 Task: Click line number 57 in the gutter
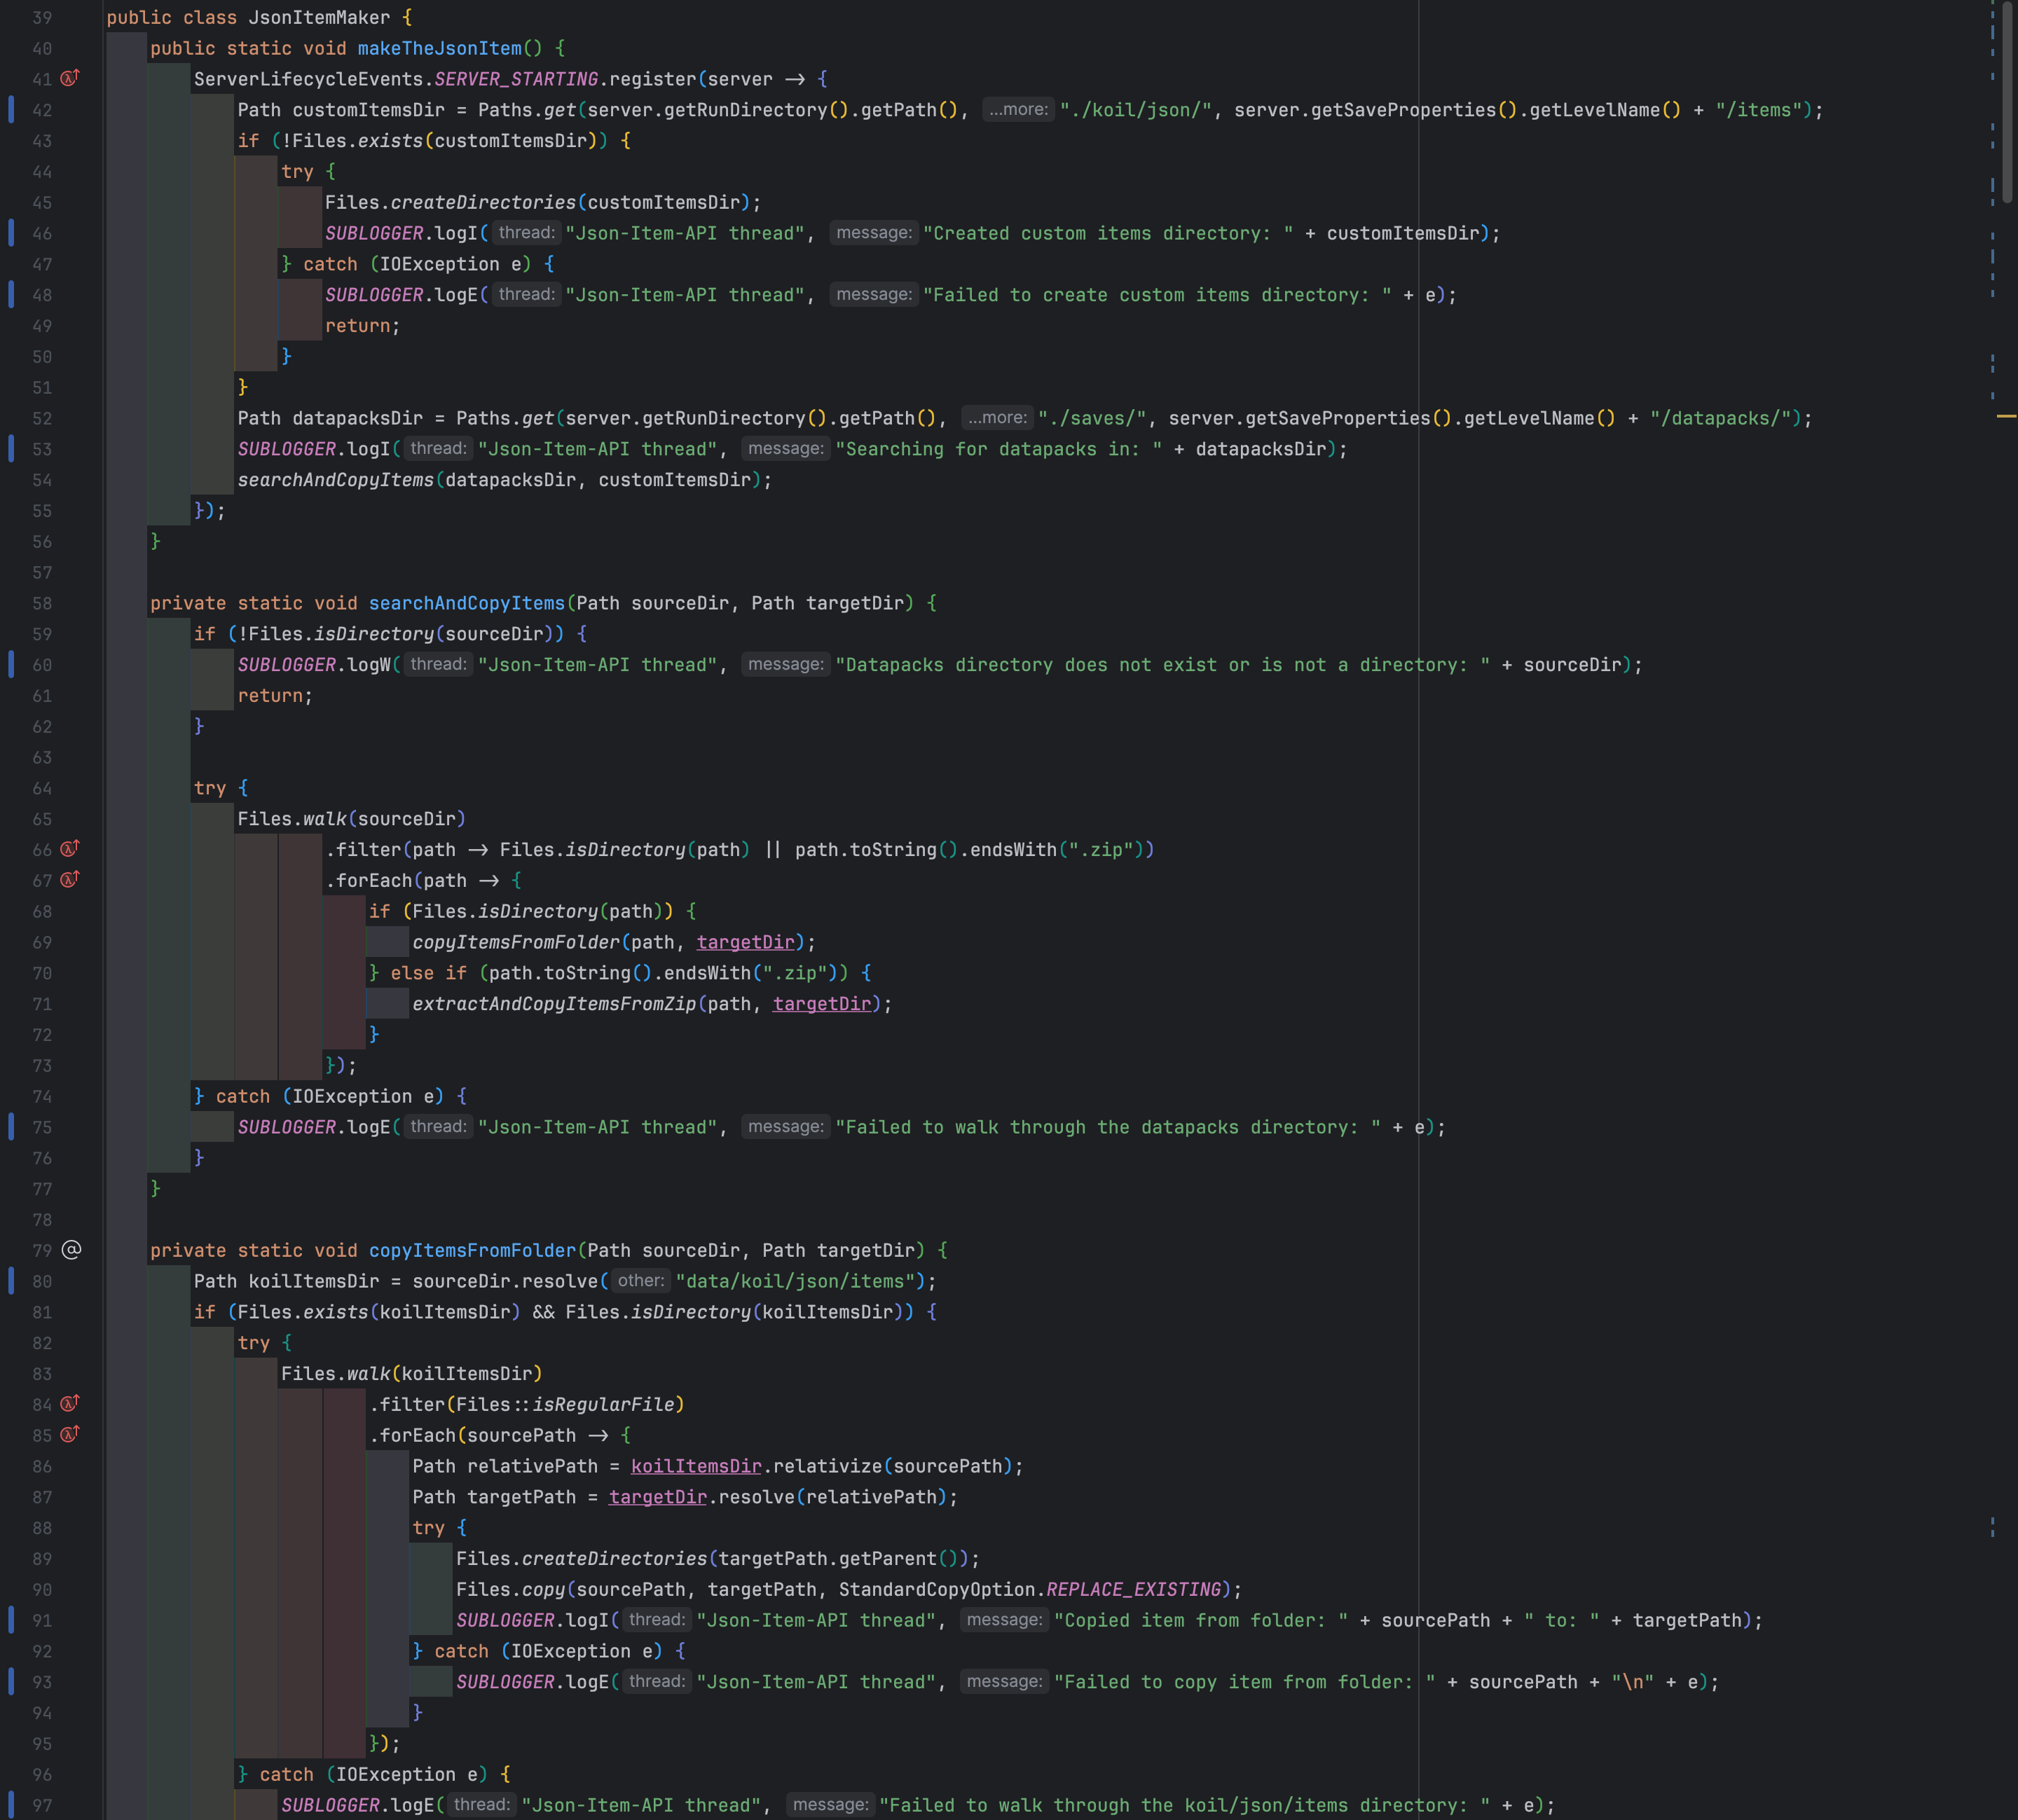pos(42,572)
